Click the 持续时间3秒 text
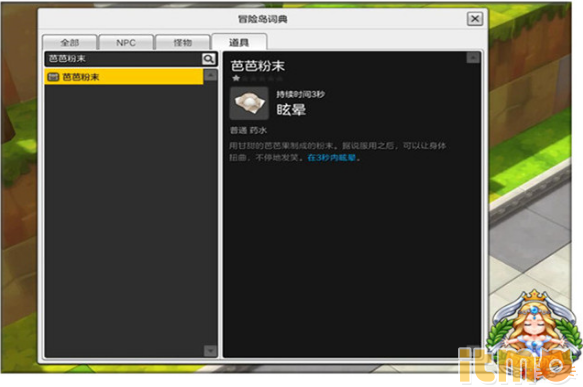The width and height of the screenshot is (583, 387). (300, 94)
